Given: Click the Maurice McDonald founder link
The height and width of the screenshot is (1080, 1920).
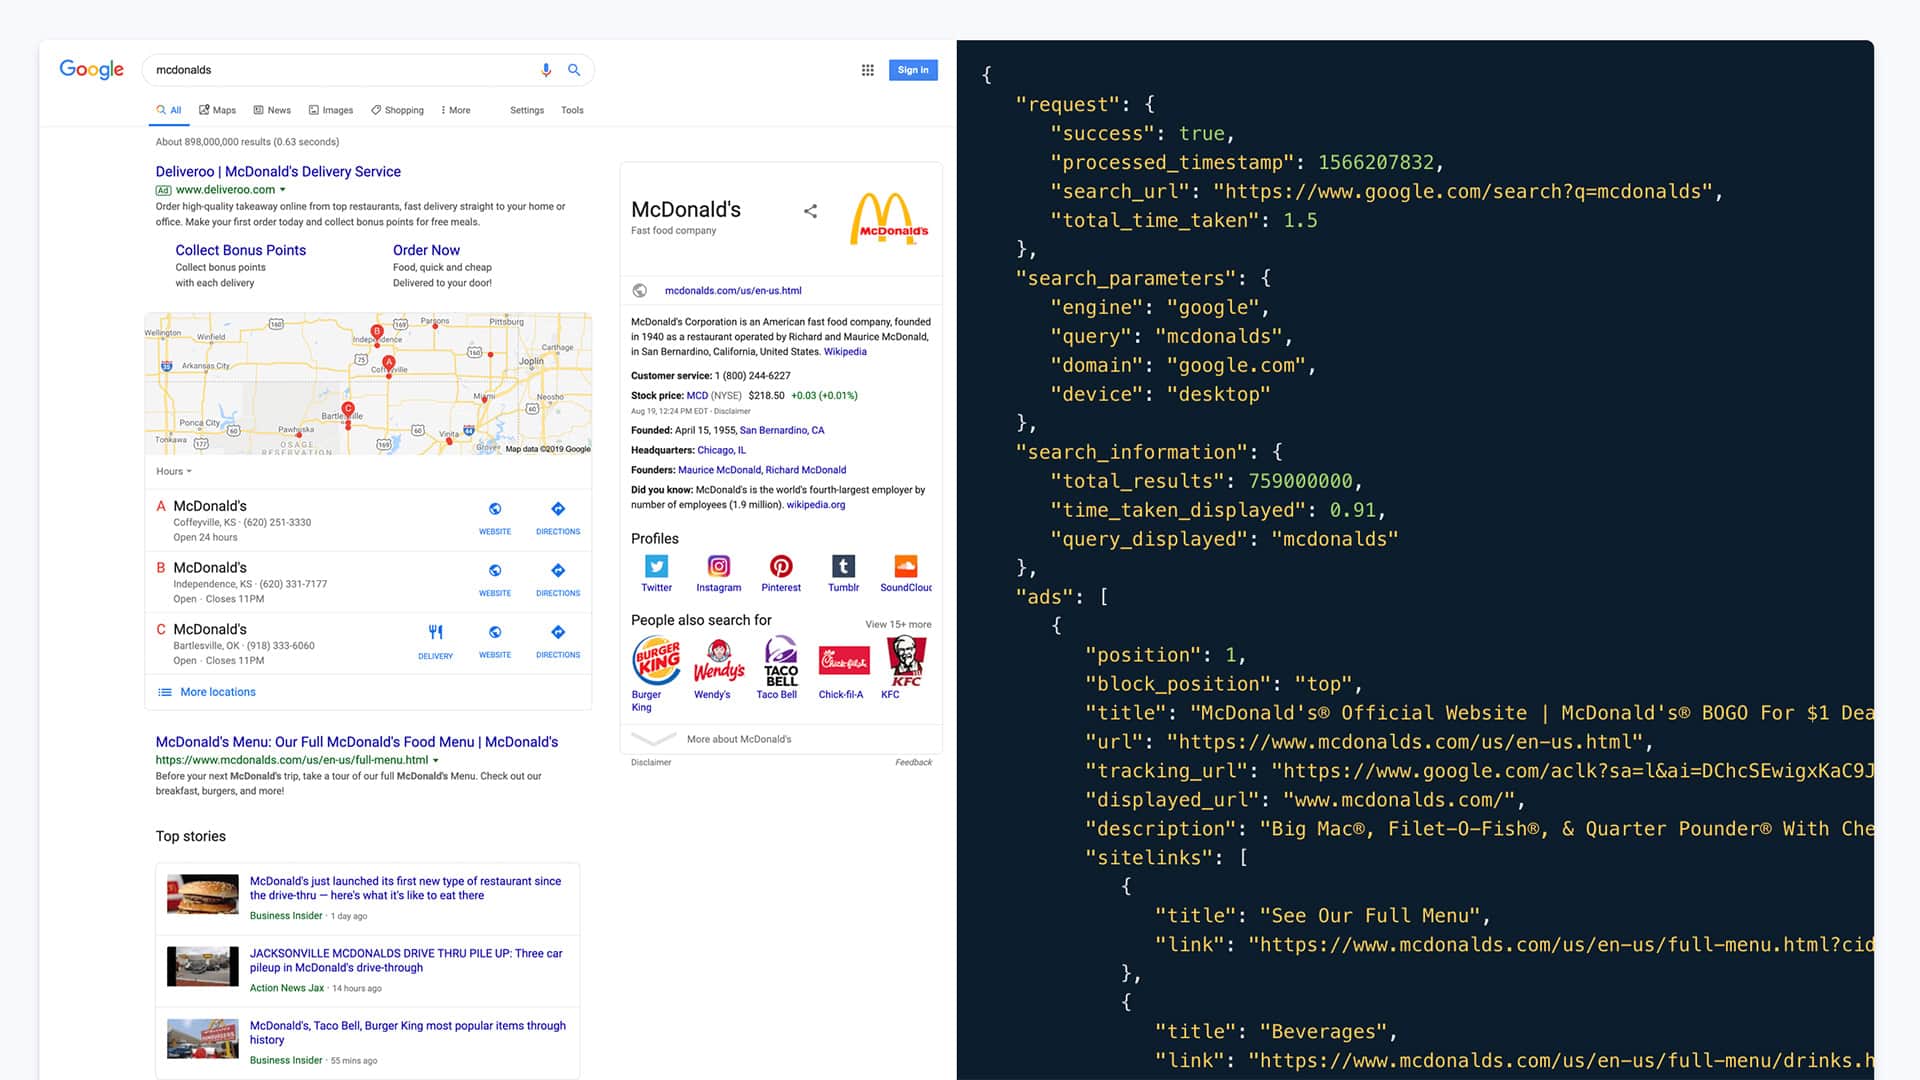Looking at the screenshot, I should point(719,470).
